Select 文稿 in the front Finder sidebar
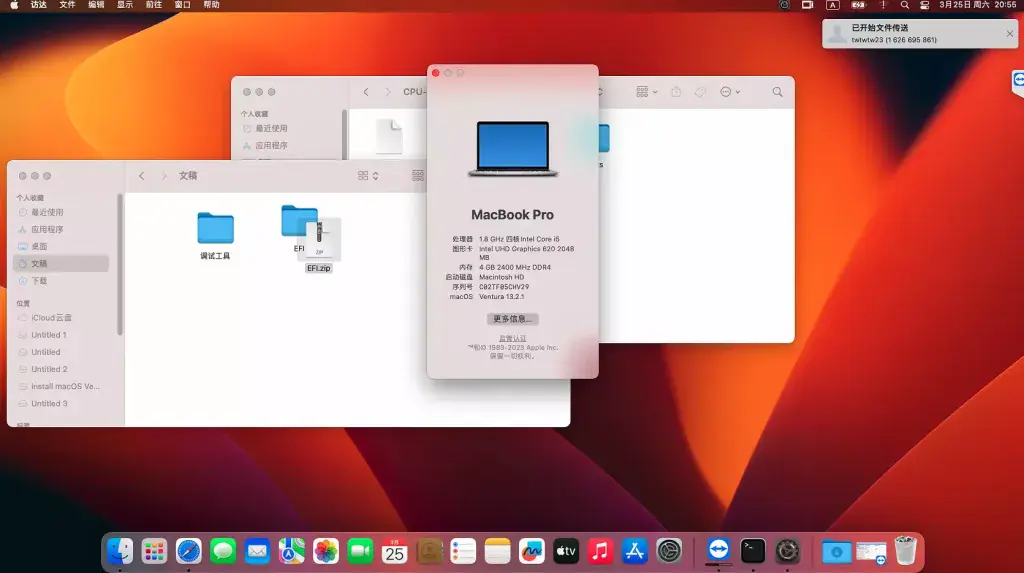Image resolution: width=1024 pixels, height=573 pixels. click(61, 263)
